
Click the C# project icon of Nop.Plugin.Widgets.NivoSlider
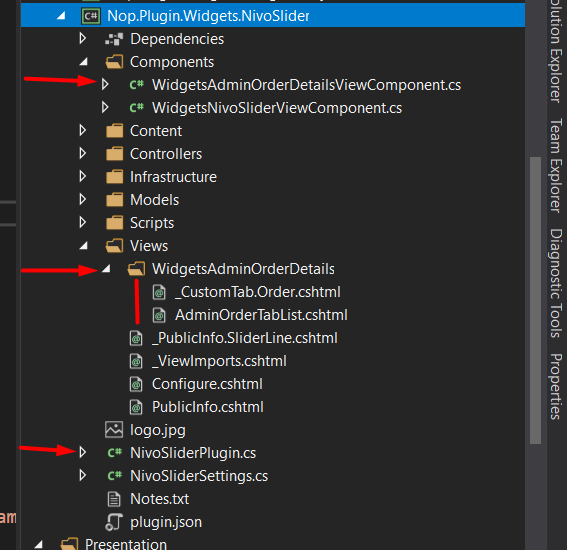91,16
